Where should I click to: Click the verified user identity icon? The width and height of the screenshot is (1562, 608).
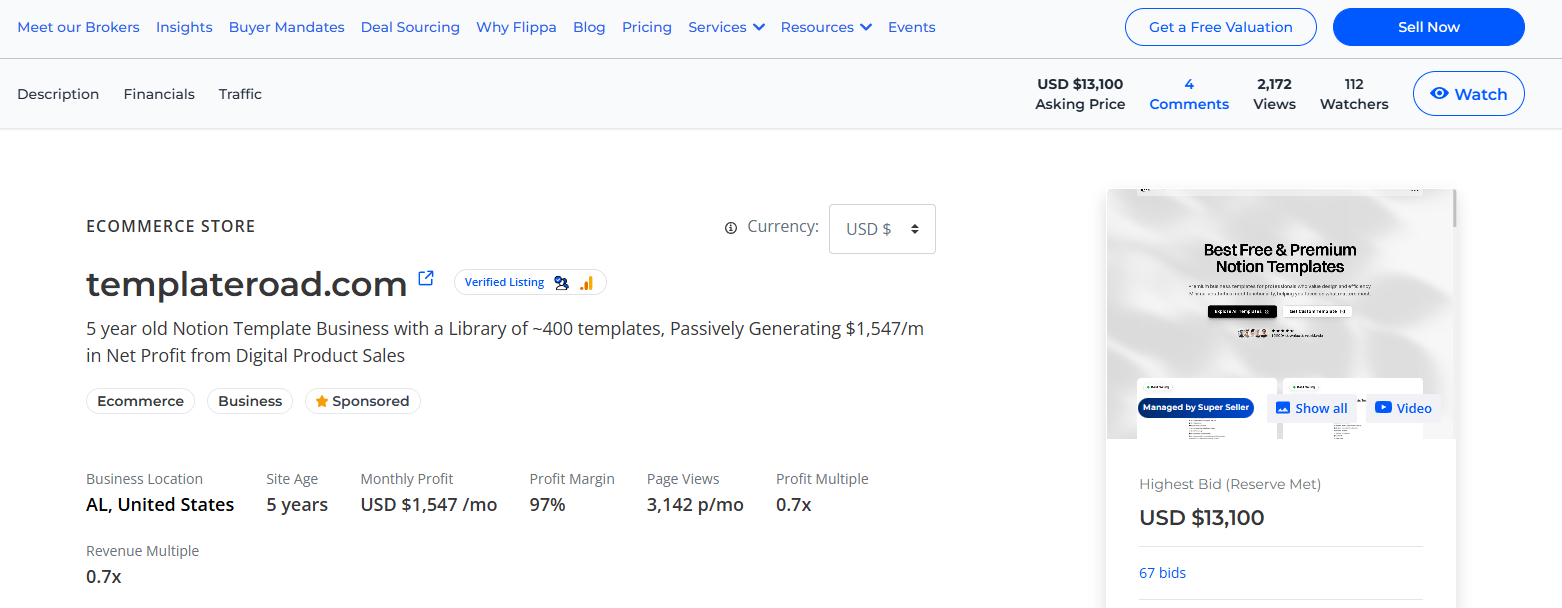[x=562, y=283]
